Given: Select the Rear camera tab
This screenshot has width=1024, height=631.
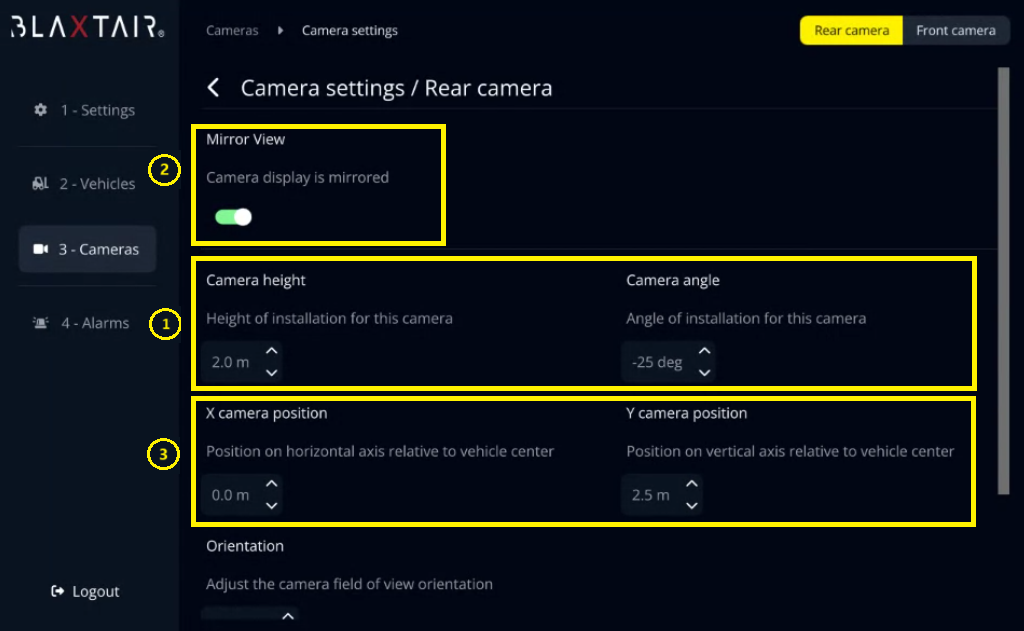Looking at the screenshot, I should click(851, 30).
